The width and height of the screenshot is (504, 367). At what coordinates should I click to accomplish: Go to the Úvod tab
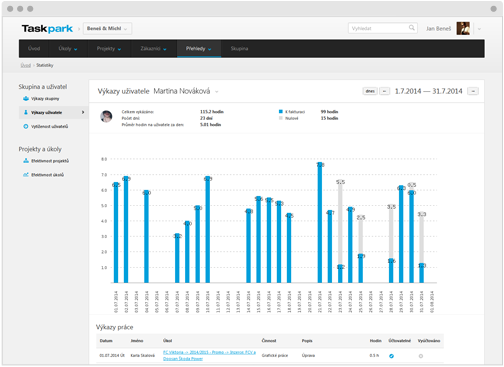coord(34,49)
